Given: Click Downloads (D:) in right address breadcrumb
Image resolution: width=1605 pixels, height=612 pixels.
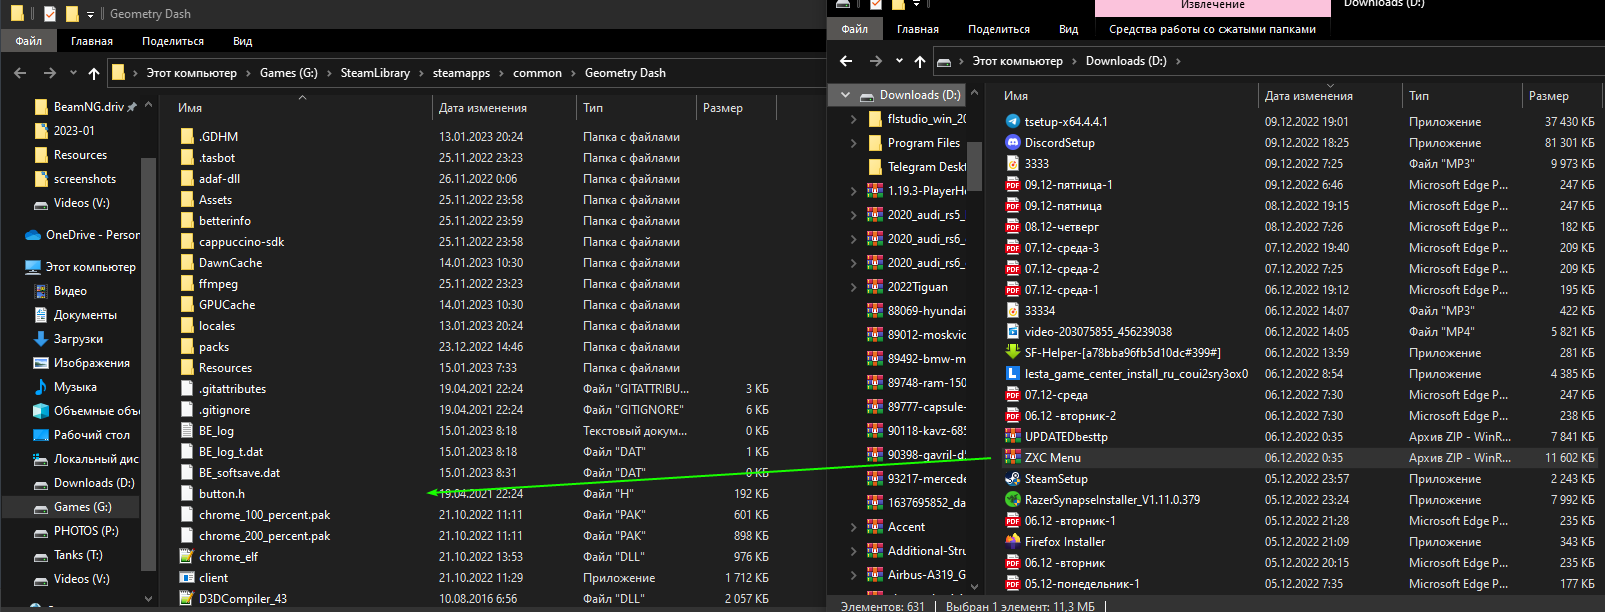Looking at the screenshot, I should point(1126,61).
